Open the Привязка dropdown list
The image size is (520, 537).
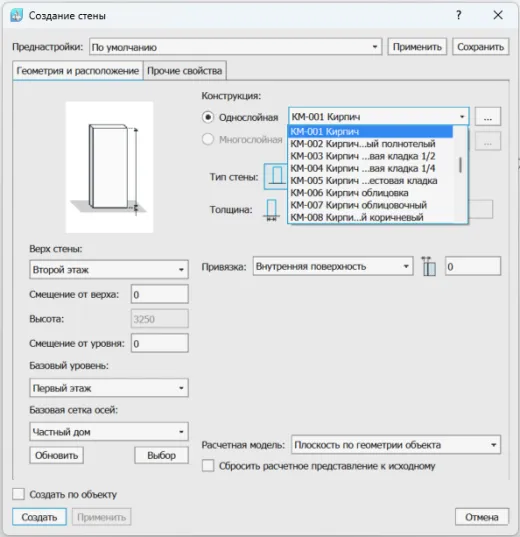click(x=333, y=266)
